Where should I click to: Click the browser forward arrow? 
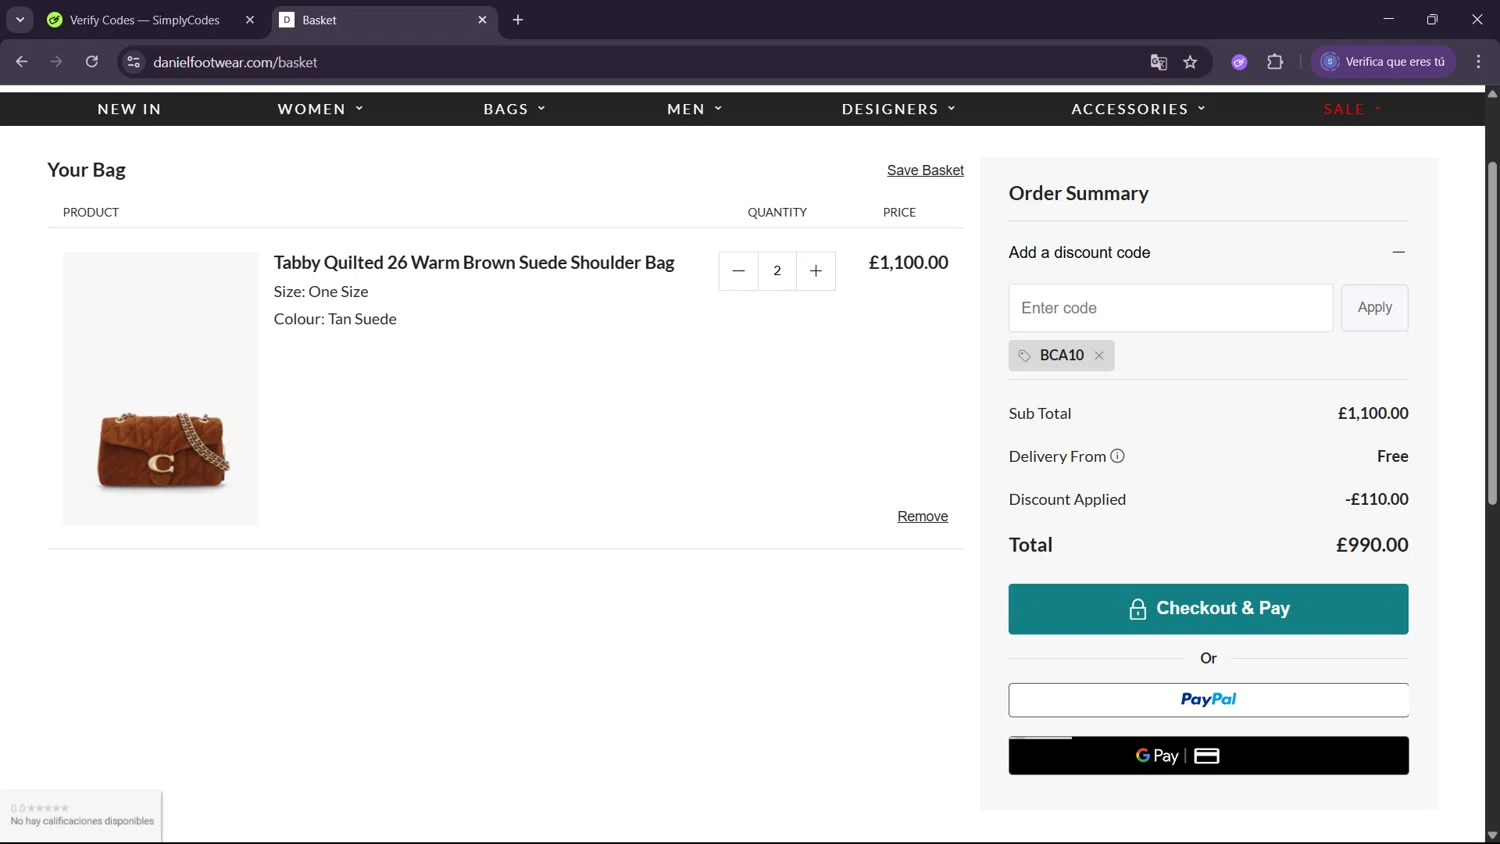pos(56,62)
